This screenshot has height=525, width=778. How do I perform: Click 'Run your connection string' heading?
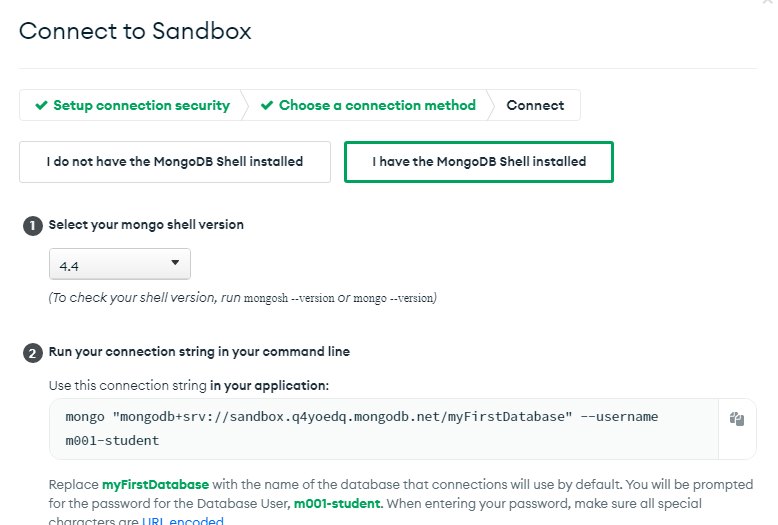pos(199,352)
